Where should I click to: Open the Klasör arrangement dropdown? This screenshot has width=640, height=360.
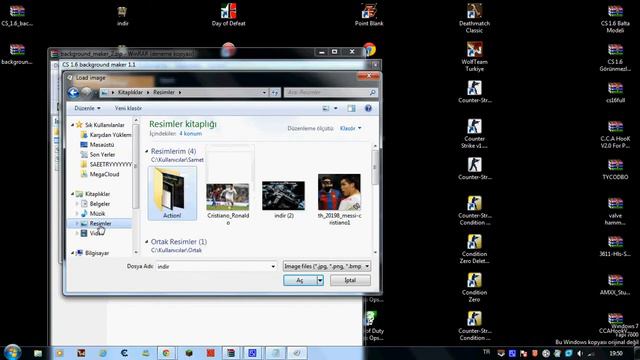351,128
